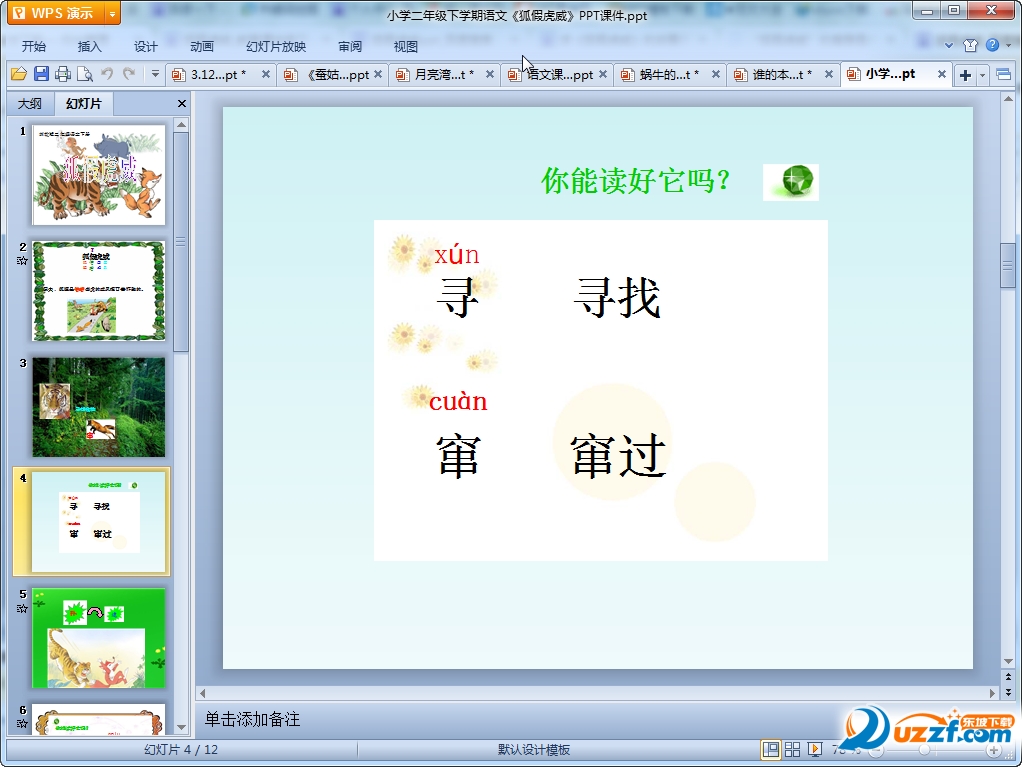
Task: Click the title text 你能读好它吗？
Action: pyautogui.click(x=637, y=181)
